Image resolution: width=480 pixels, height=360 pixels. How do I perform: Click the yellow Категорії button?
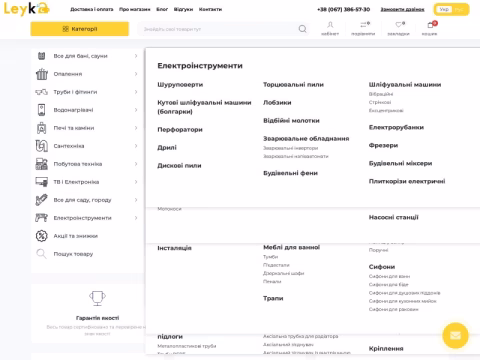[x=80, y=29]
